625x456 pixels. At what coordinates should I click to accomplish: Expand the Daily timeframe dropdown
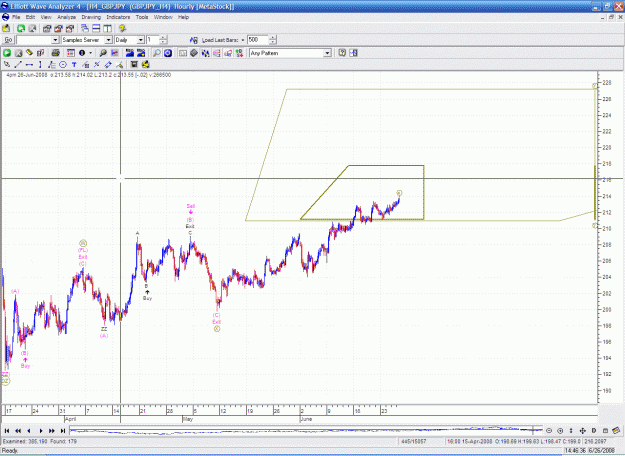(x=141, y=40)
